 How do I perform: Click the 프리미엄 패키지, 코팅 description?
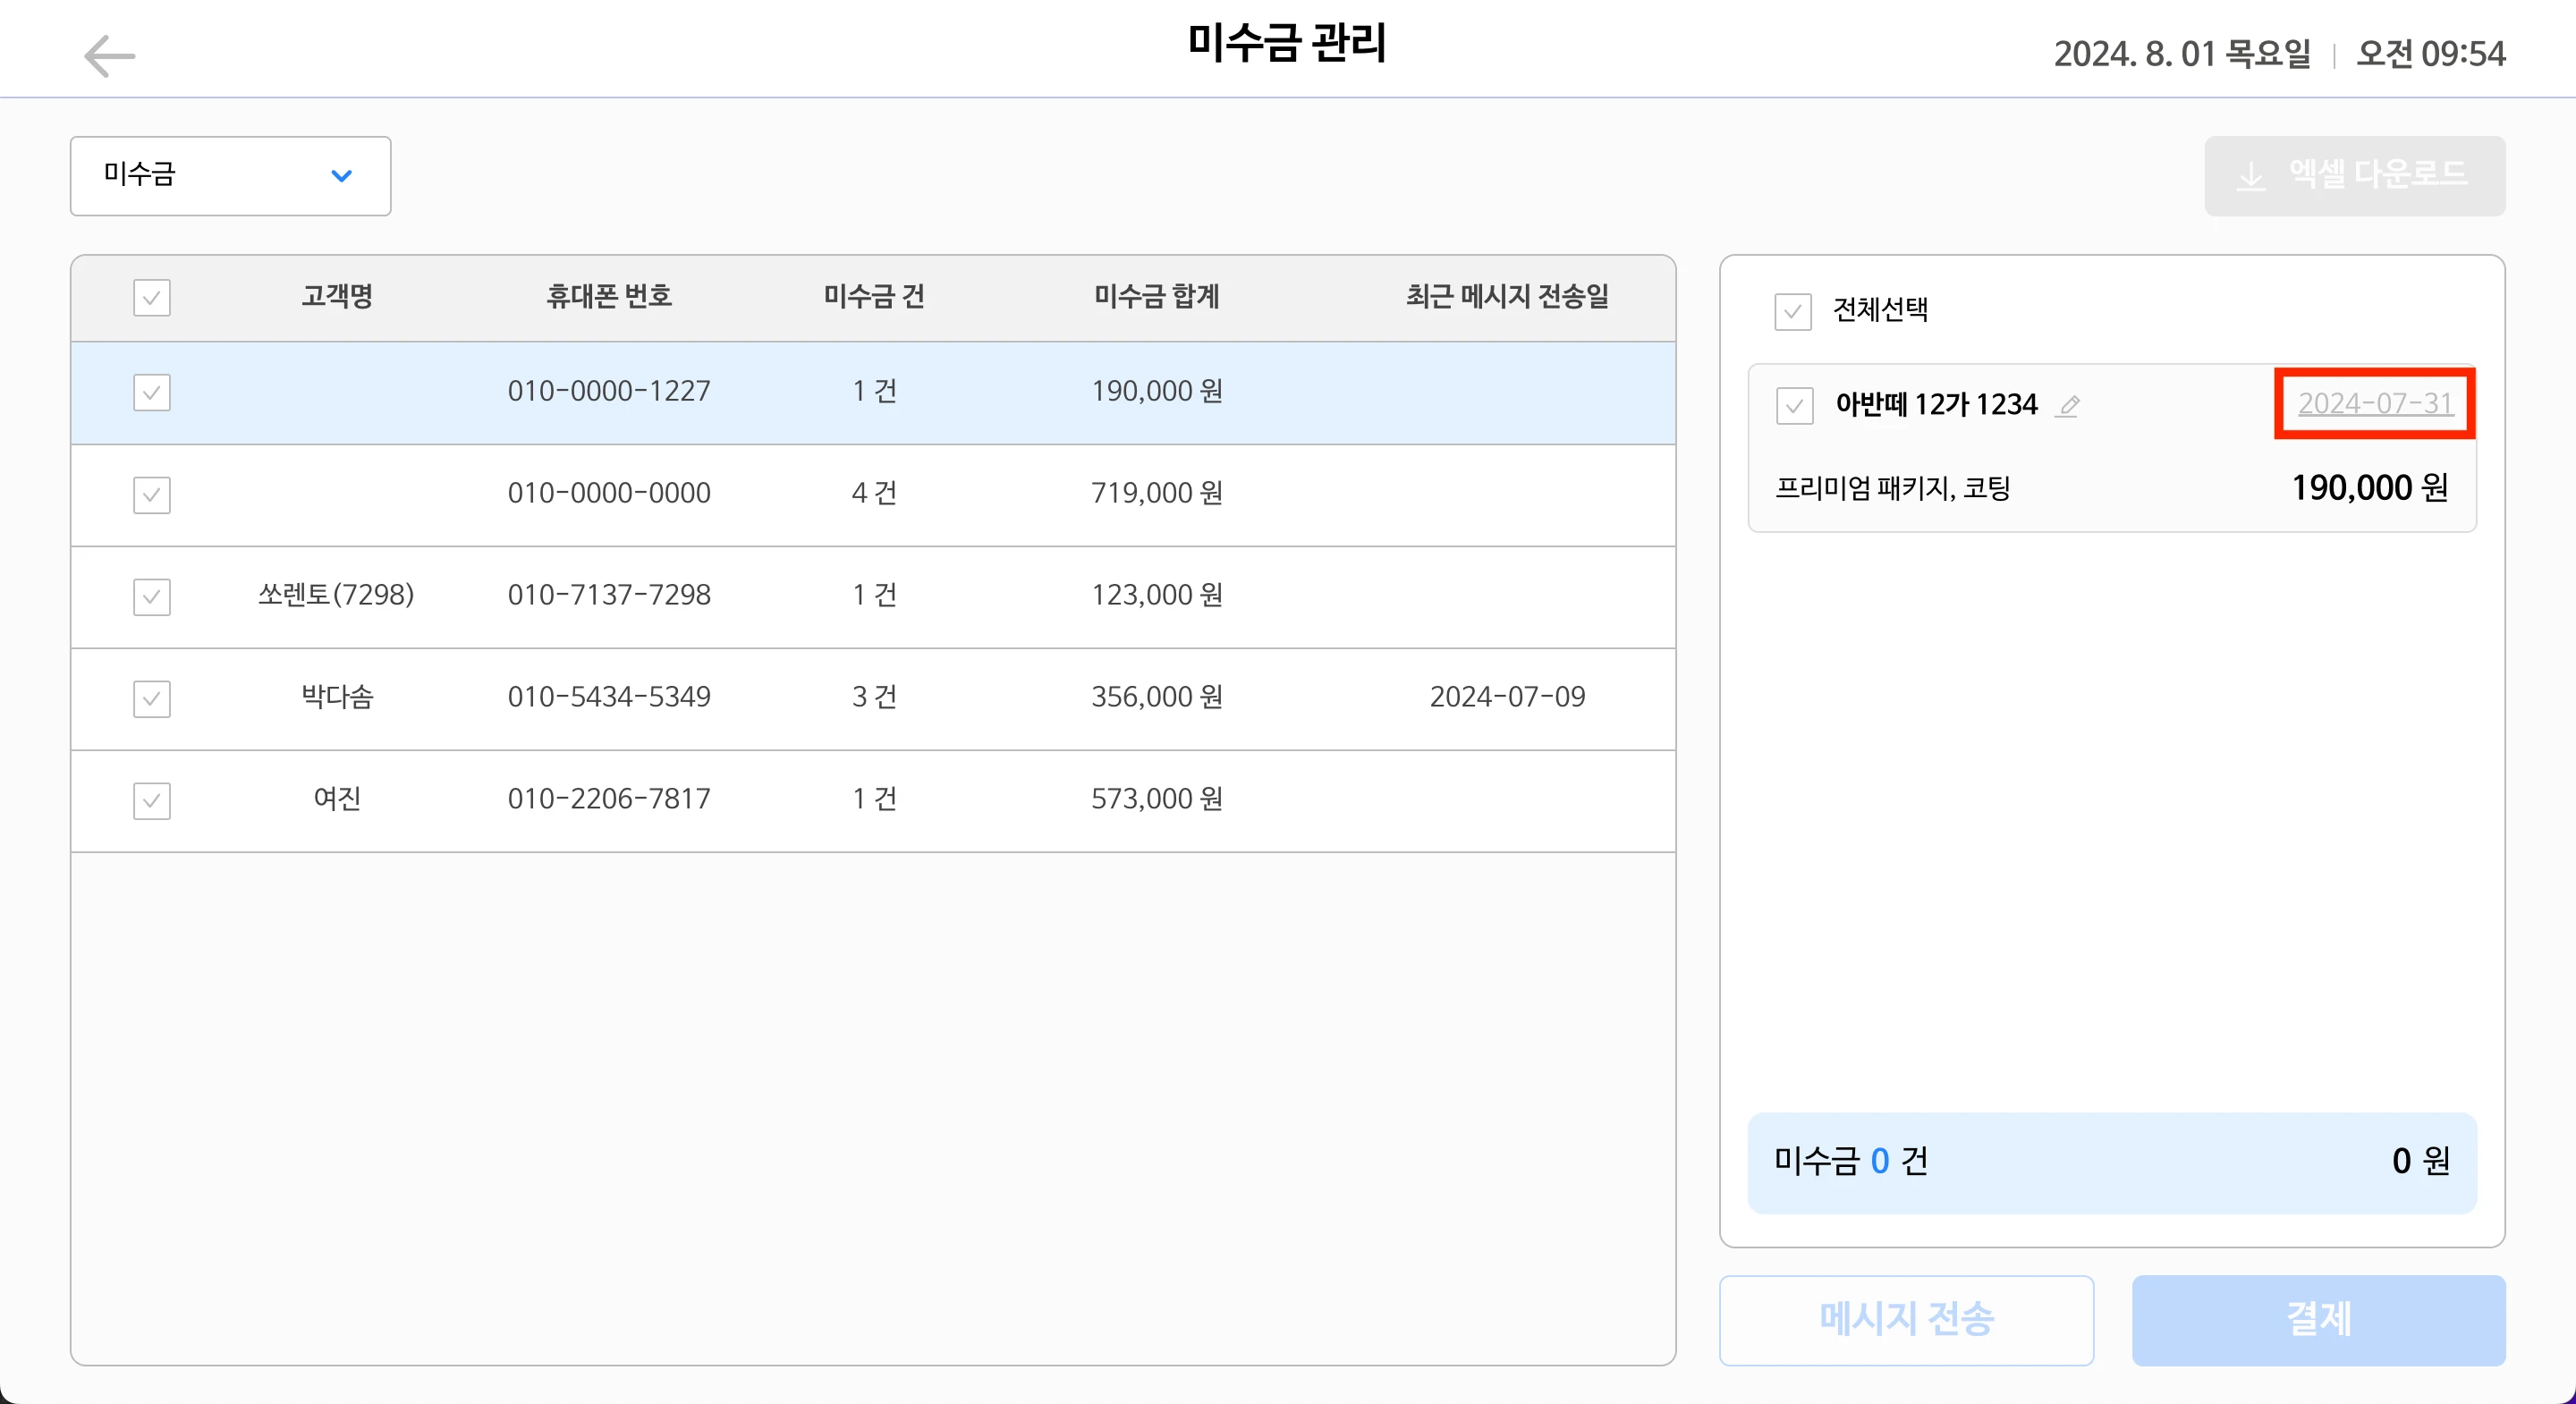click(1892, 488)
